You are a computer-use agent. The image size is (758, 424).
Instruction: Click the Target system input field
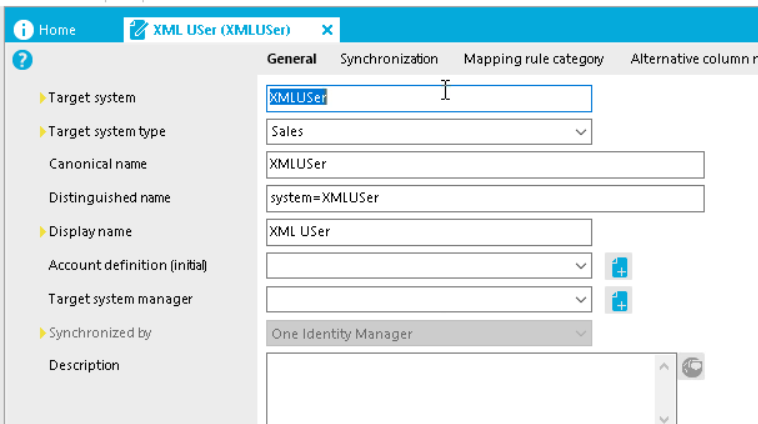coord(429,98)
